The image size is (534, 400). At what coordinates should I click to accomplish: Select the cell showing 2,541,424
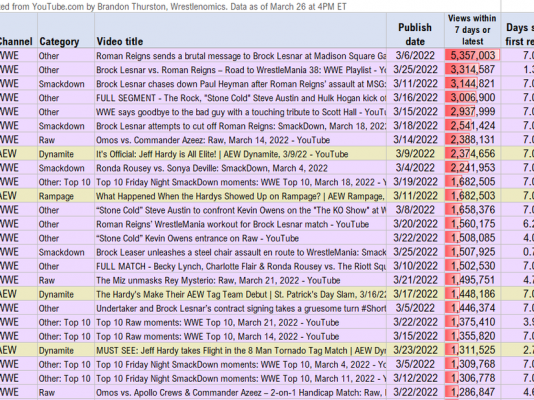[472, 126]
